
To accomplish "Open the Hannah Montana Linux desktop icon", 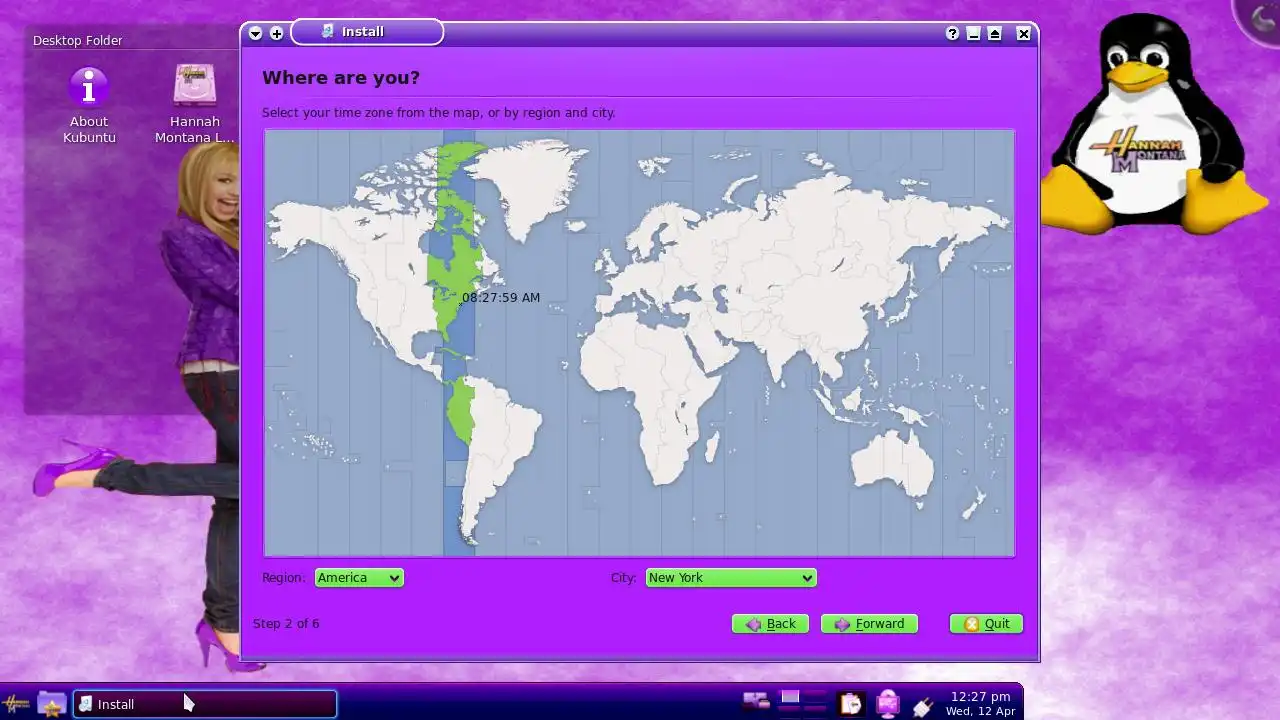I will click(x=195, y=105).
